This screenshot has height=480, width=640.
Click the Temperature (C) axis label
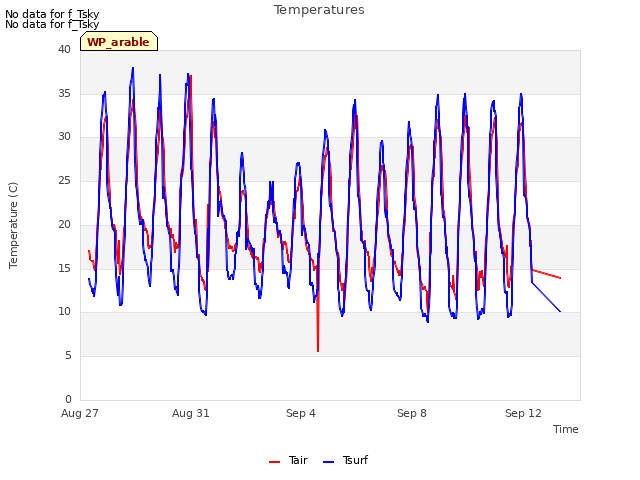[13, 225]
